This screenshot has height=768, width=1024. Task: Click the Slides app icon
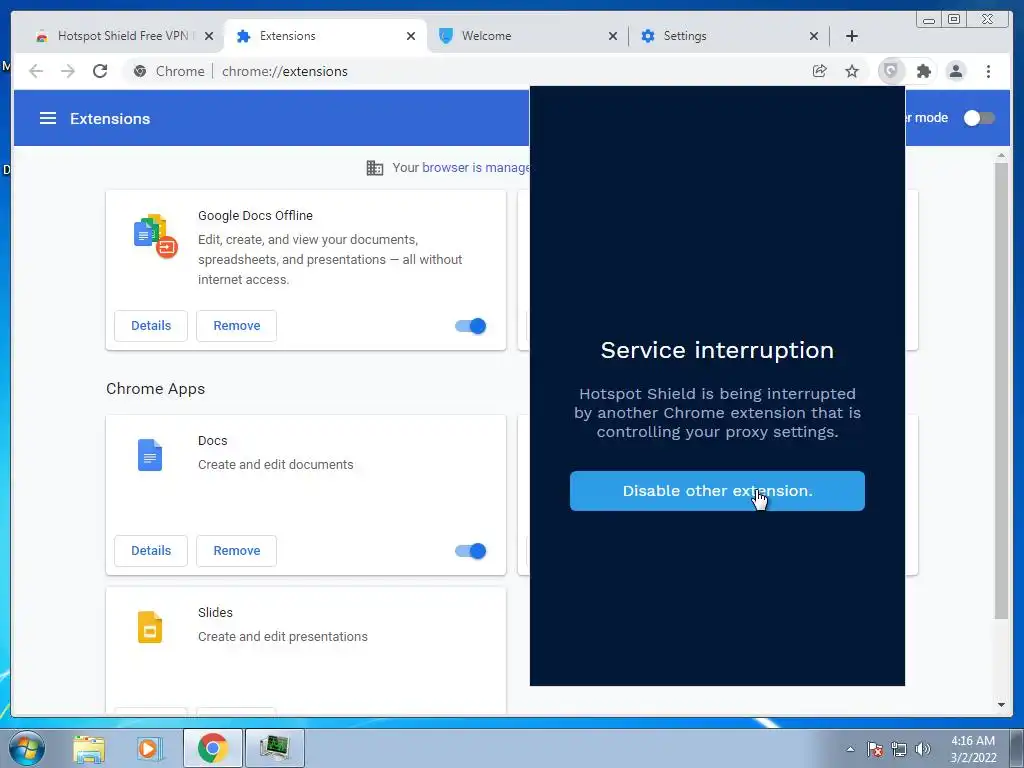point(150,627)
